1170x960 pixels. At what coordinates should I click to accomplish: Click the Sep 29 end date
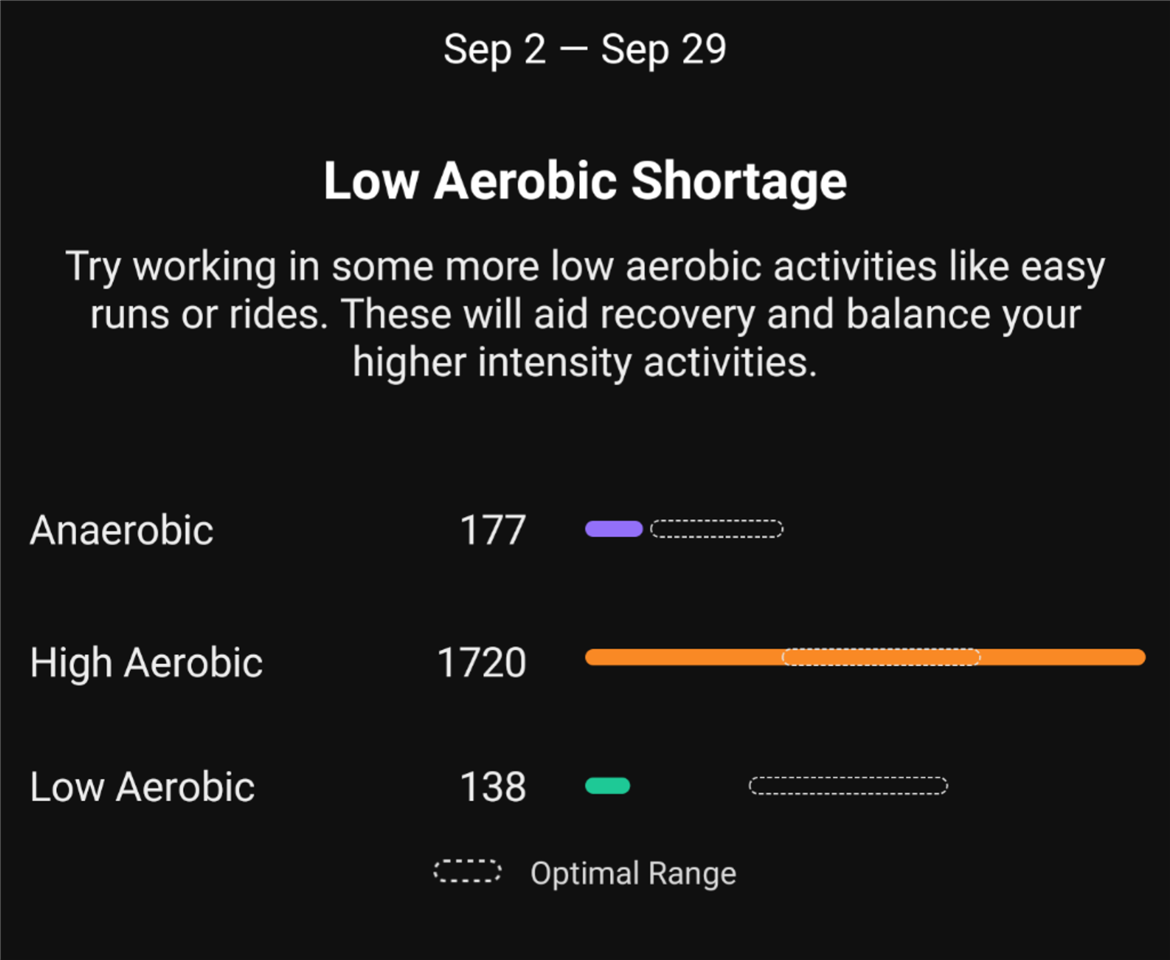click(663, 49)
